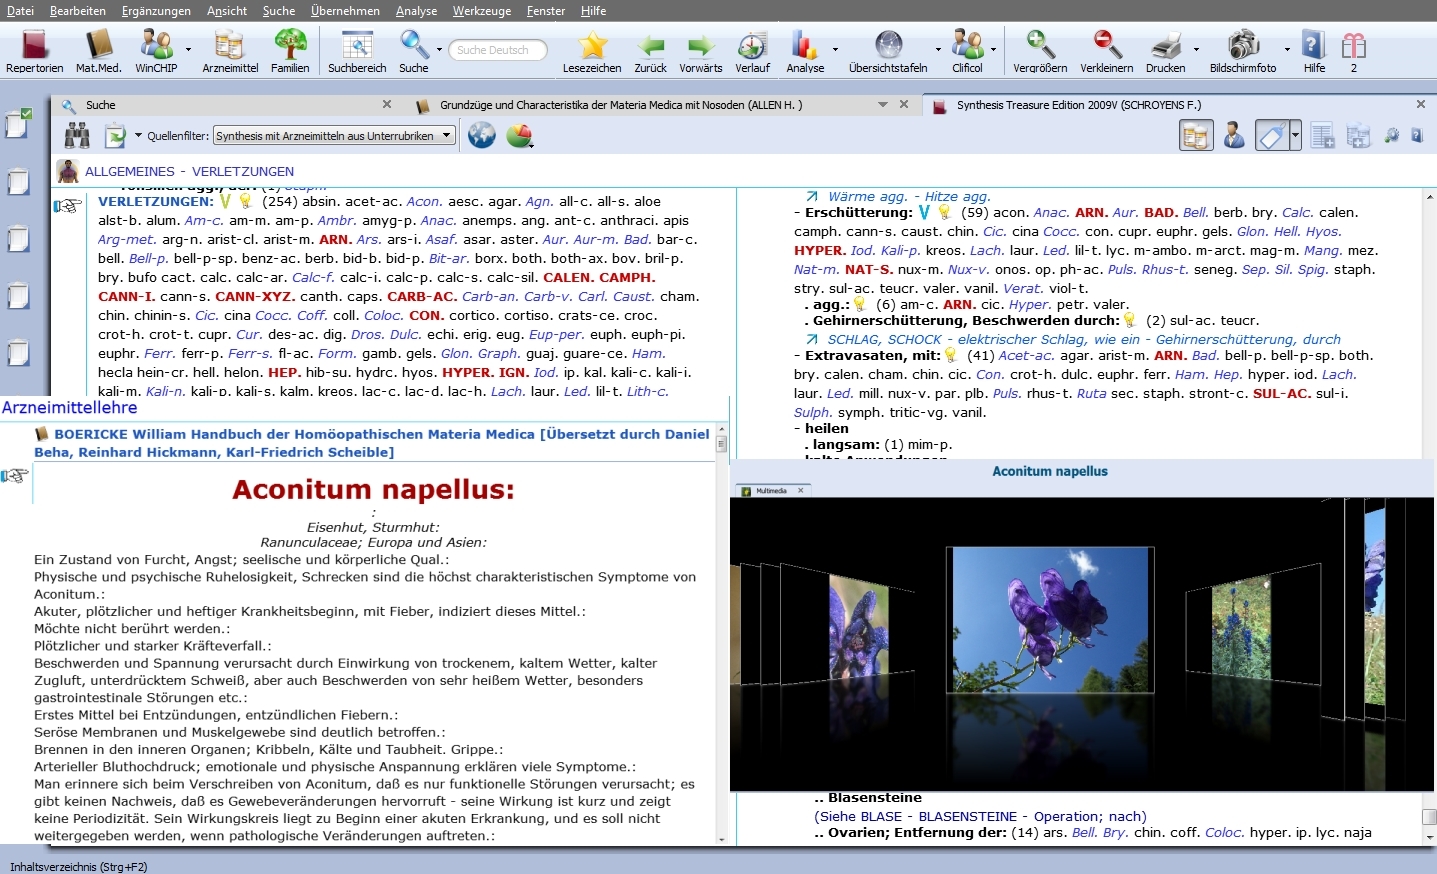Open the Werkzeuge menu
This screenshot has width=1437, height=874.
482,11
